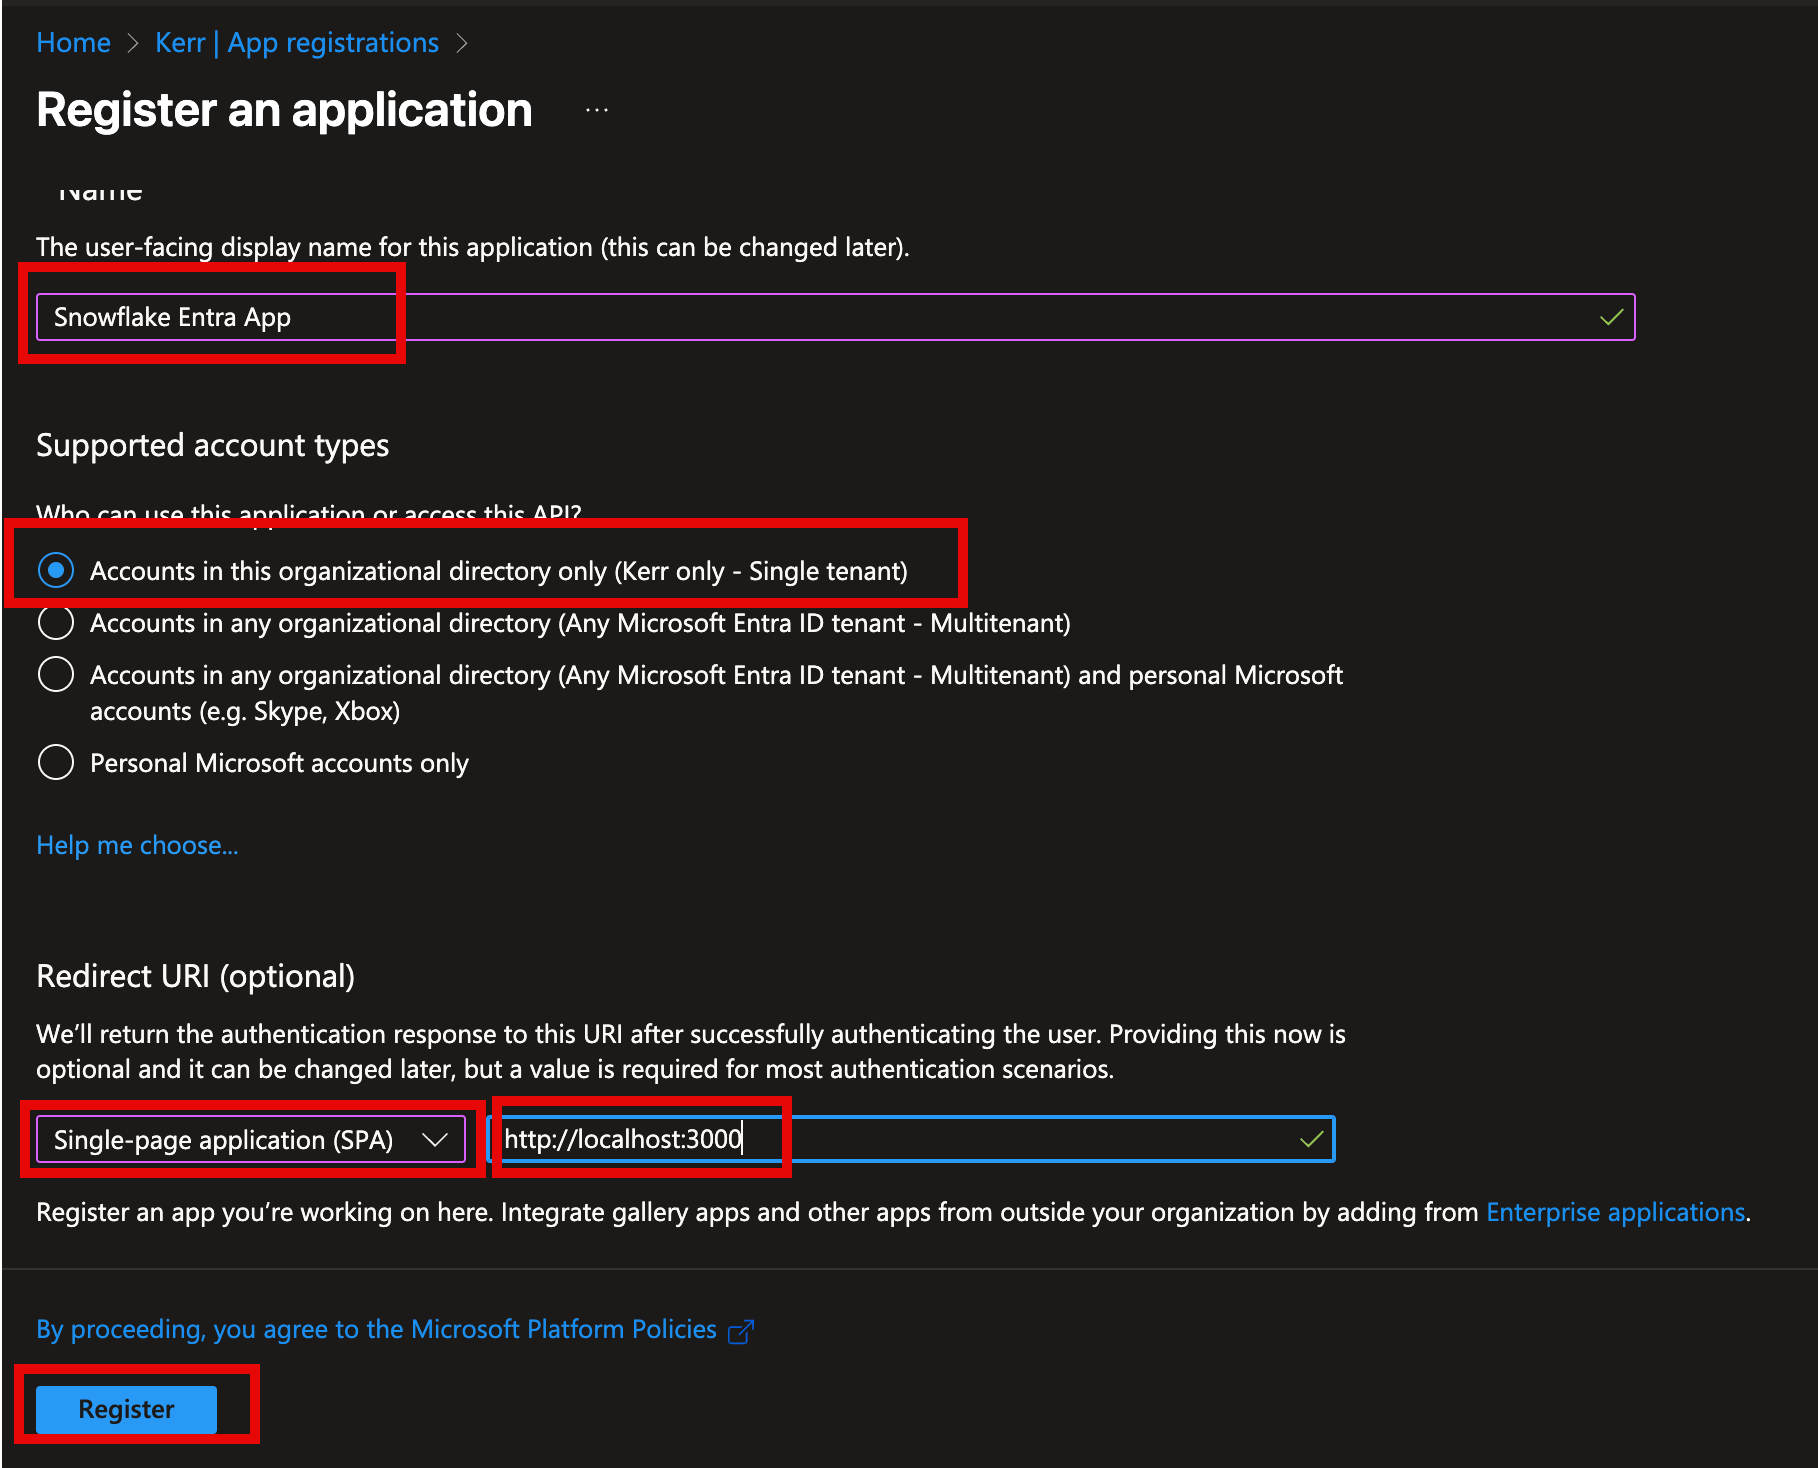Click the chevron after Home breadcrumb
The height and width of the screenshot is (1468, 1818).
(133, 43)
